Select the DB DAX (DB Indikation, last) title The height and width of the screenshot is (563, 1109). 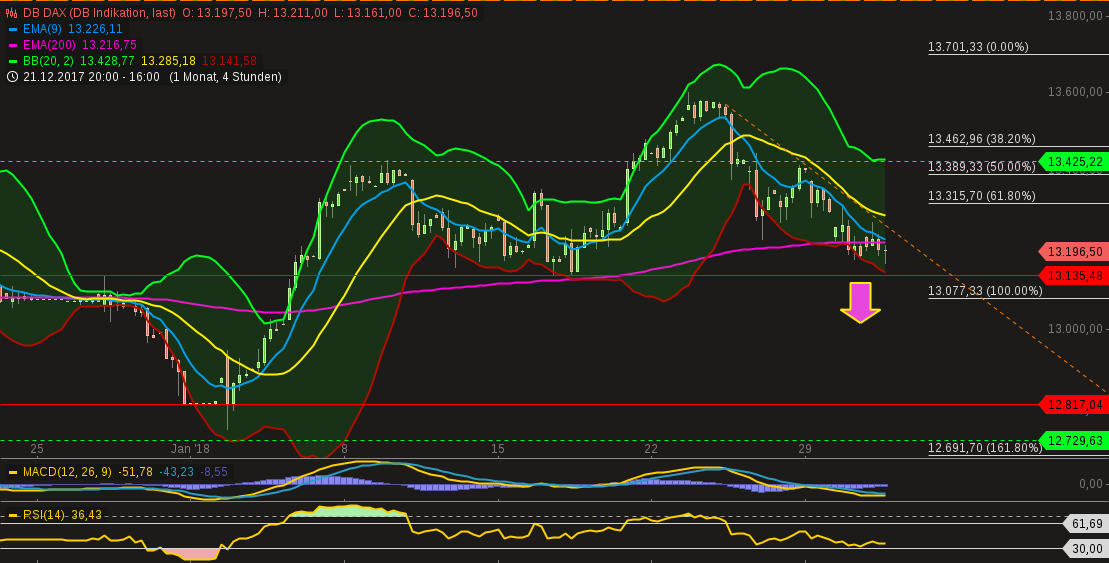click(x=99, y=13)
